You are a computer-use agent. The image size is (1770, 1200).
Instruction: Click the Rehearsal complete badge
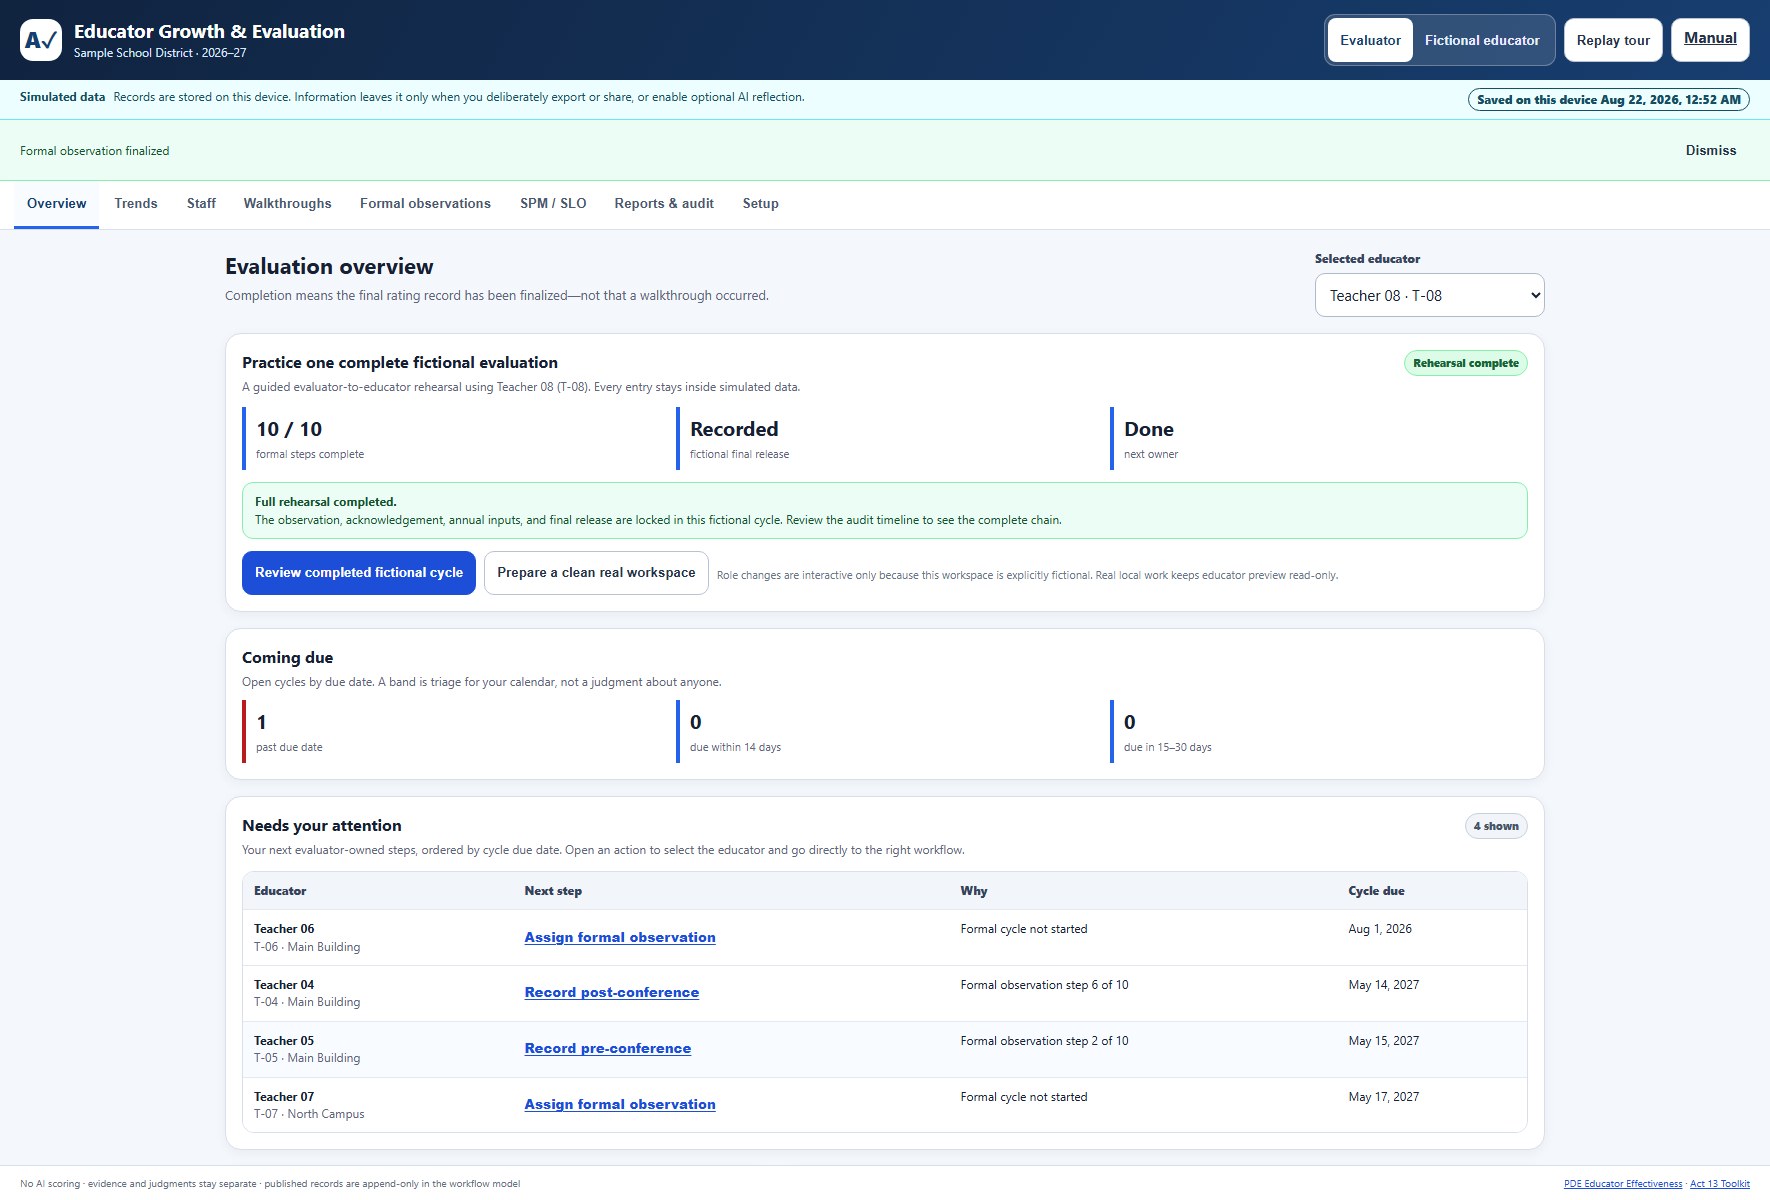point(1465,363)
